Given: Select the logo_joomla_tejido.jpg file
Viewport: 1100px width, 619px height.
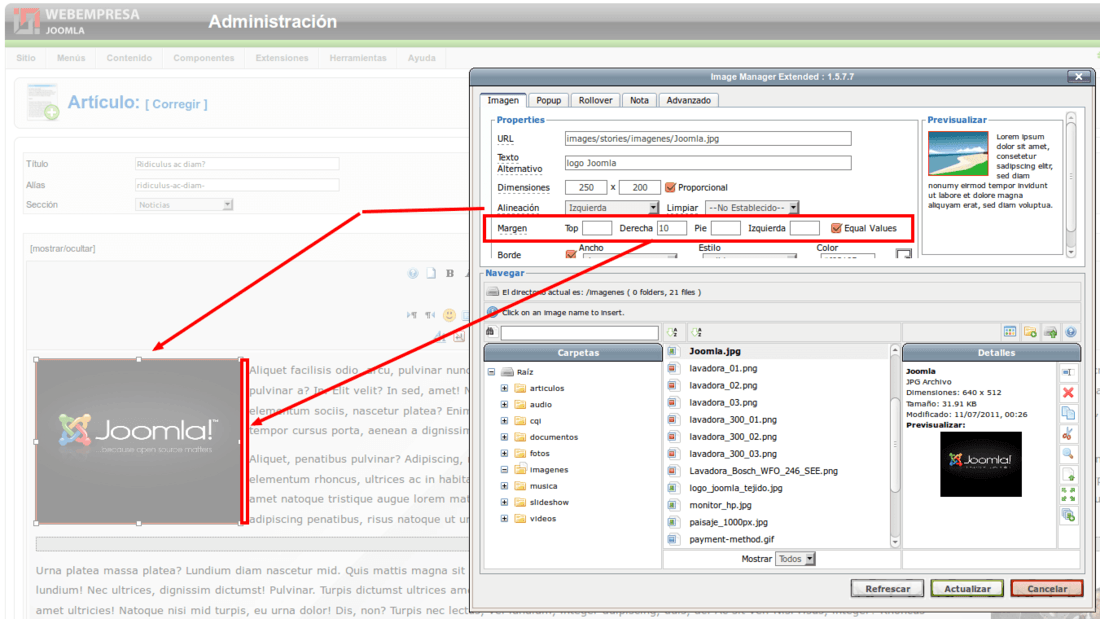Looking at the screenshot, I should 735,488.
